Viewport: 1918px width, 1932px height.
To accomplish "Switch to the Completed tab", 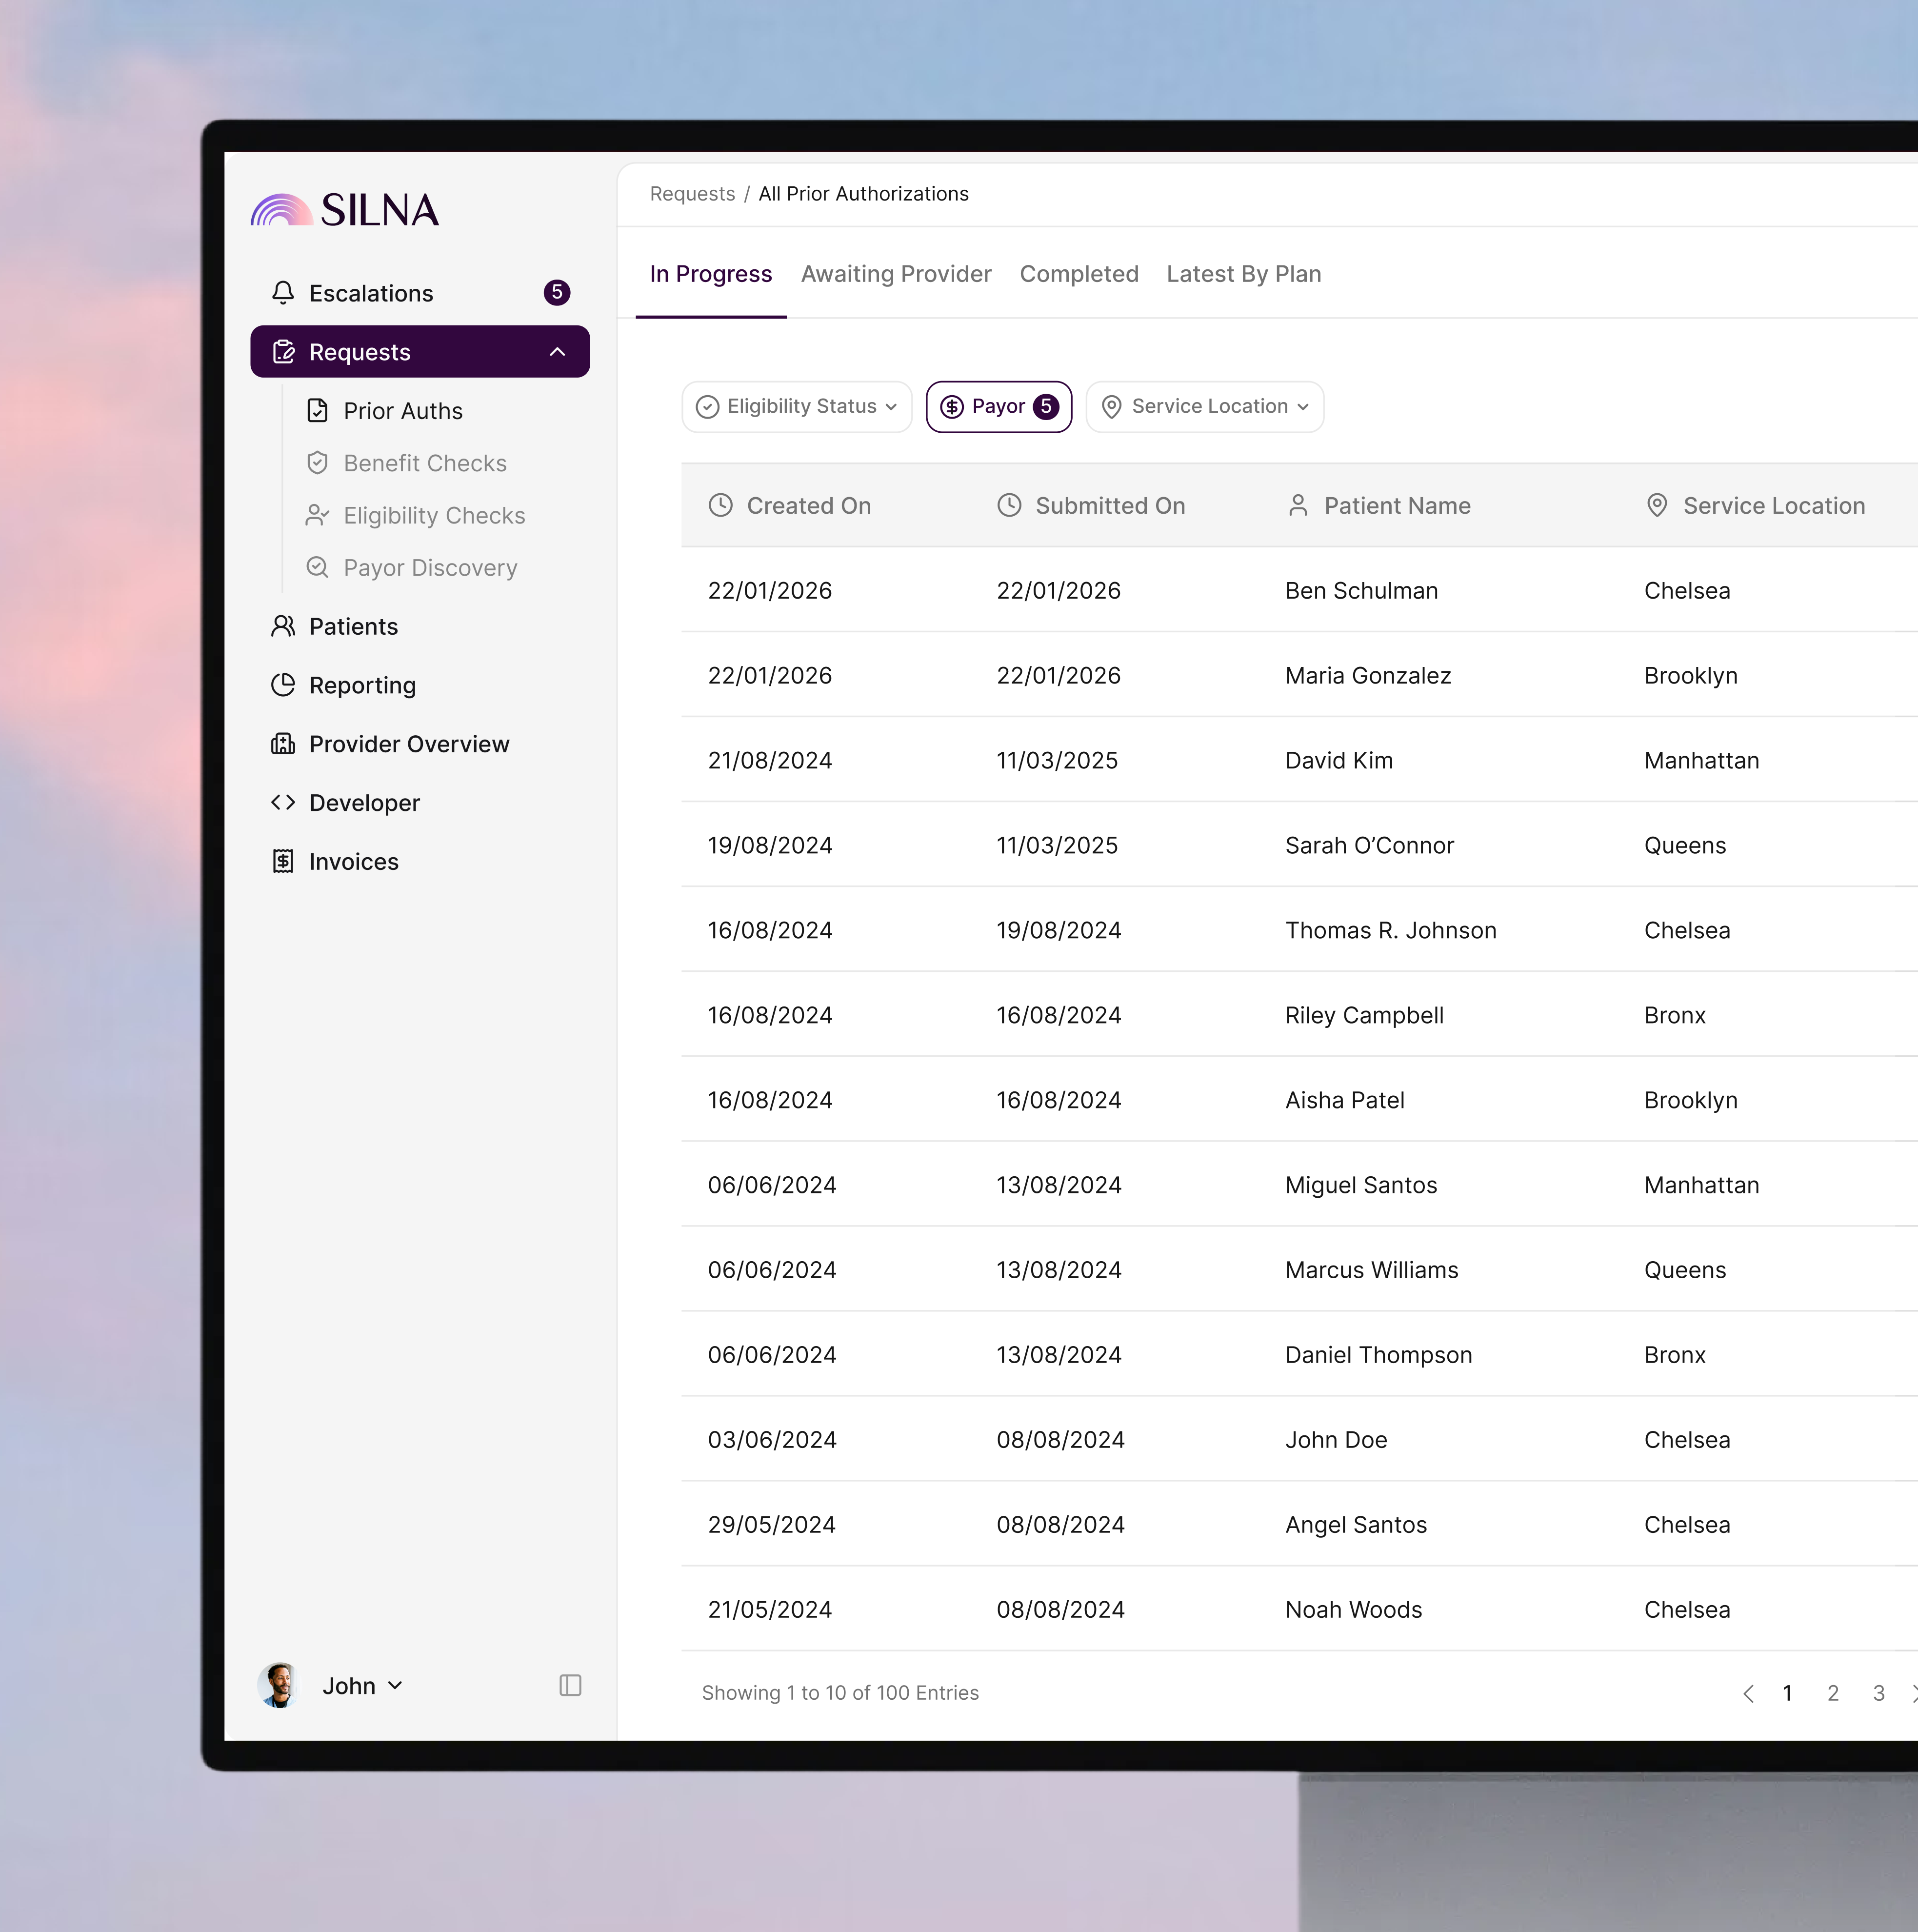I will coord(1078,274).
